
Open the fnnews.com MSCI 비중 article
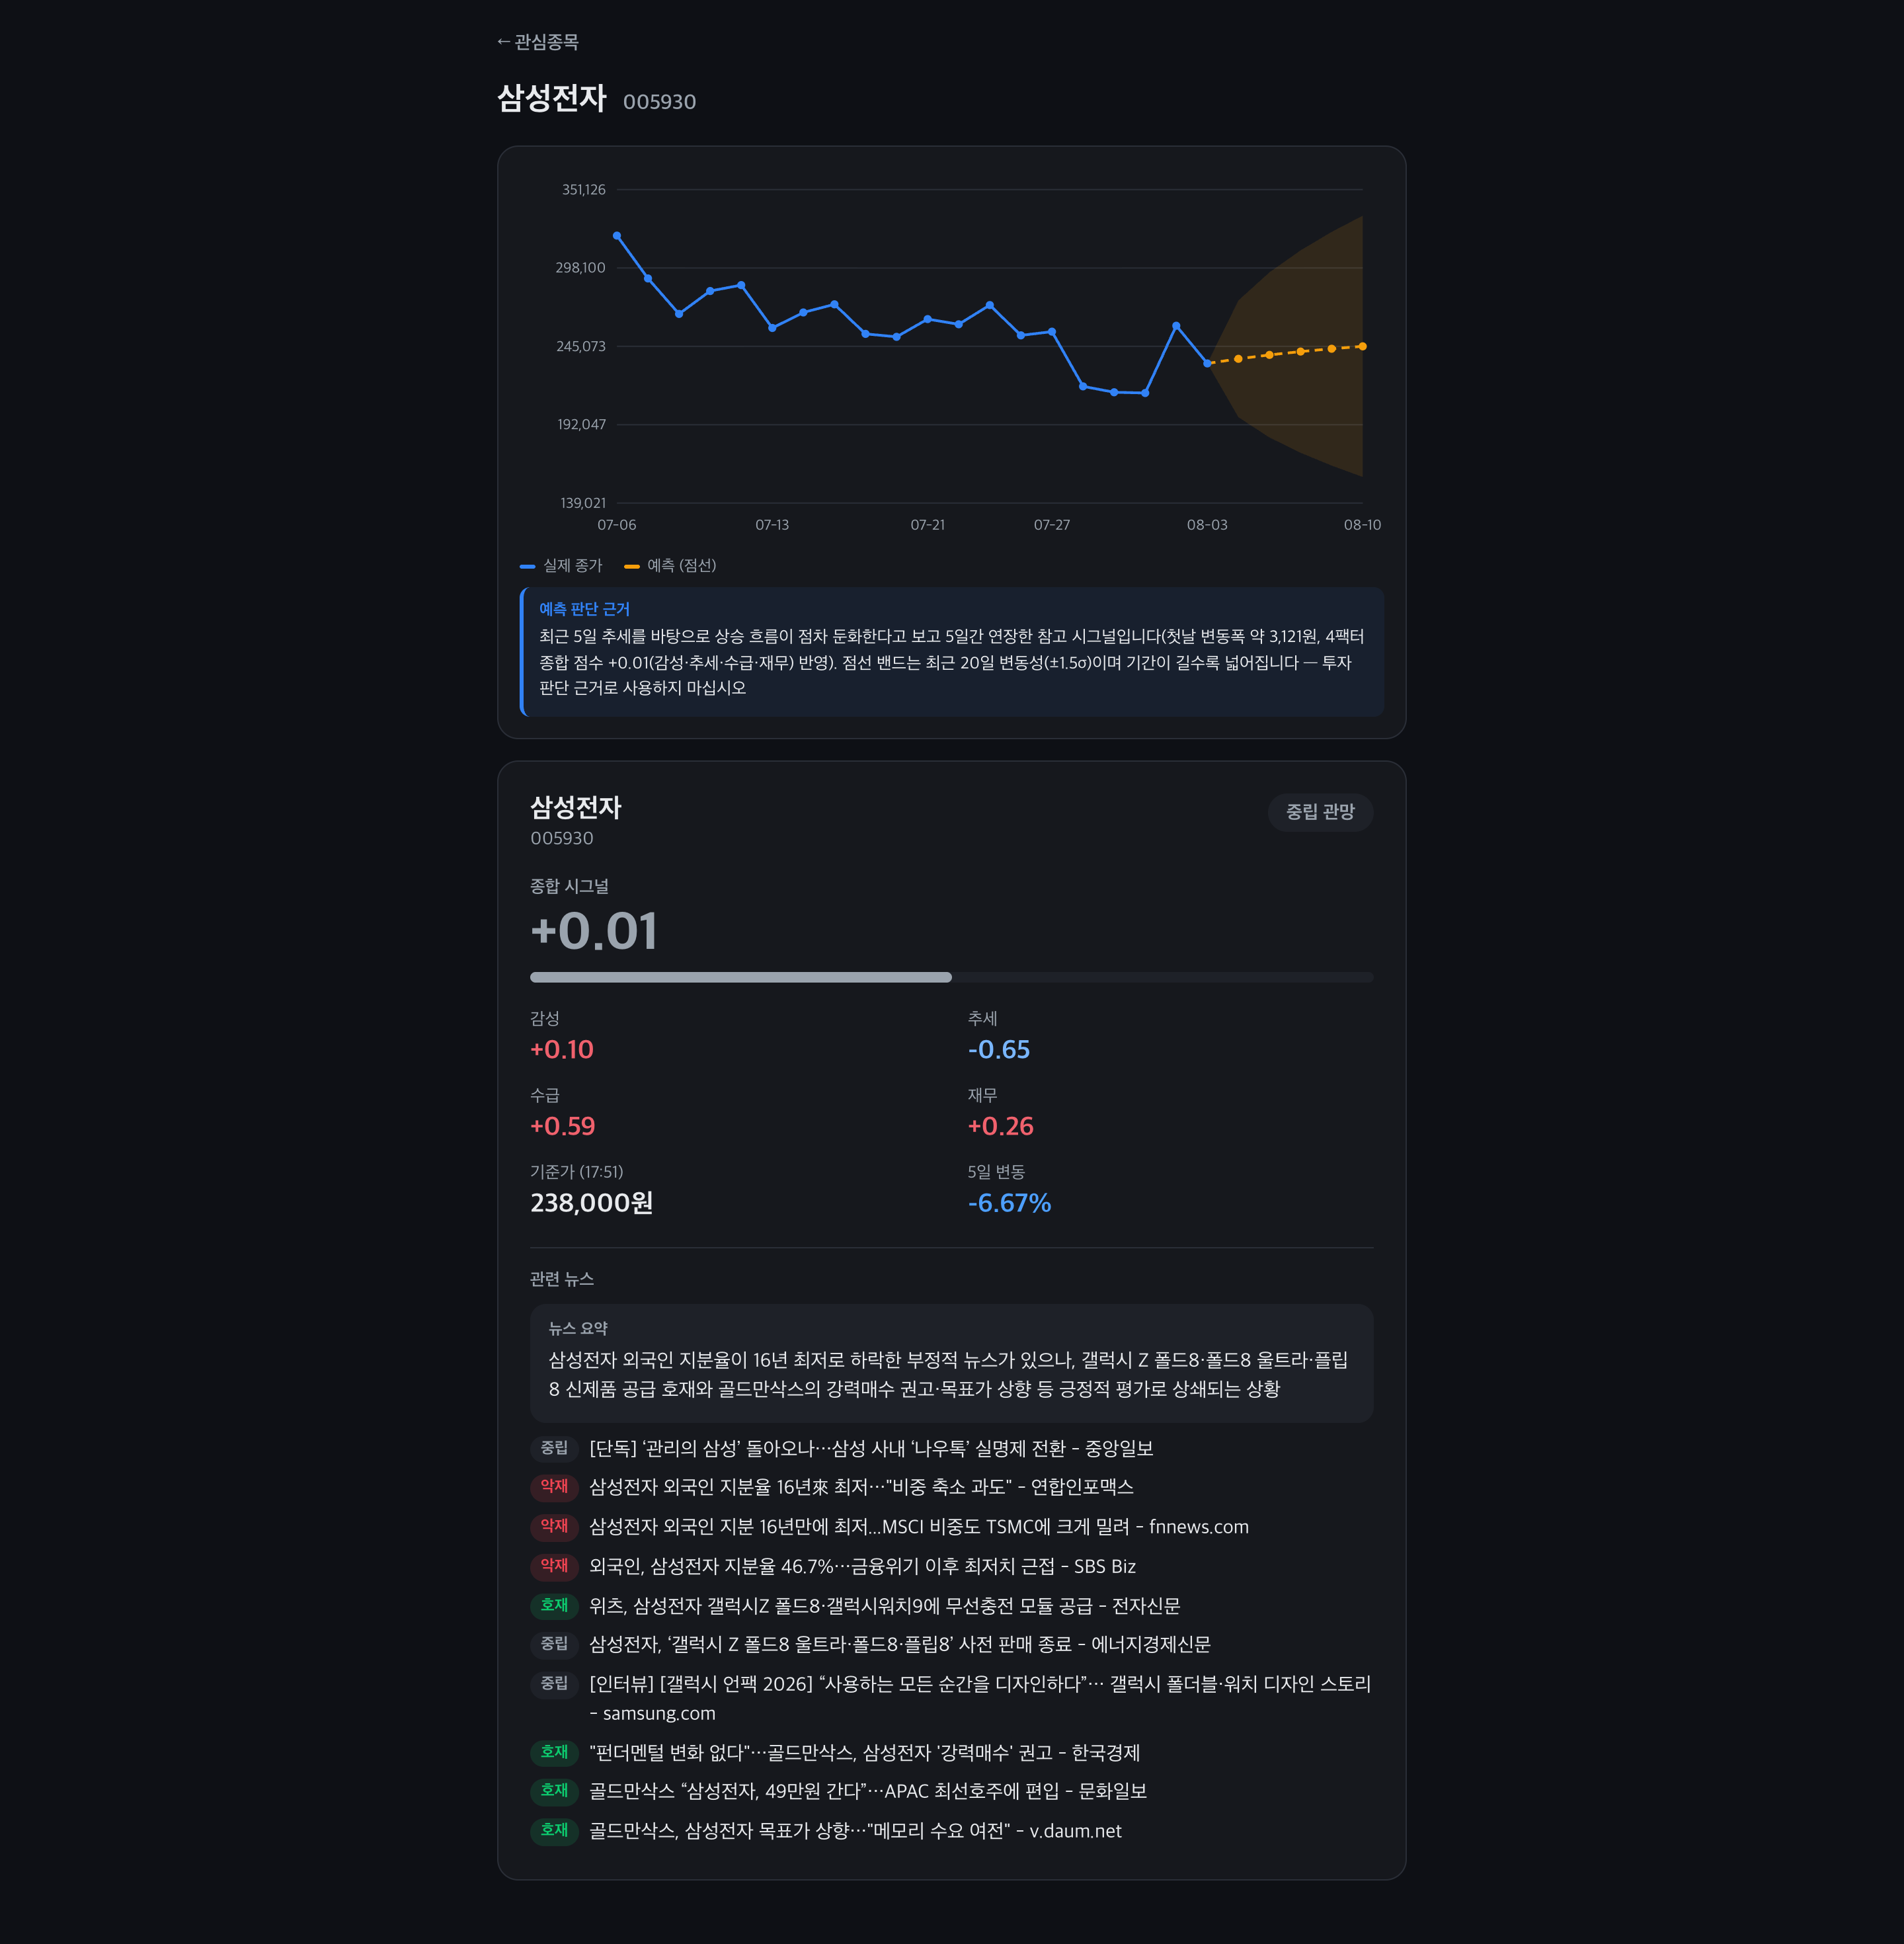919,1527
